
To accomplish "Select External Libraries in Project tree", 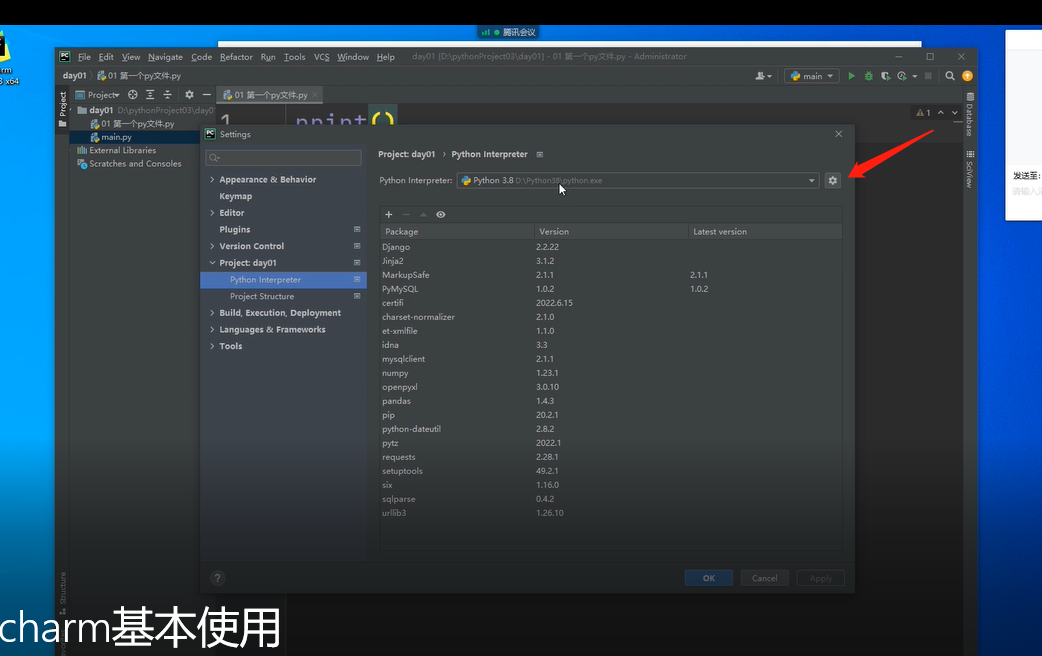I will click(122, 150).
